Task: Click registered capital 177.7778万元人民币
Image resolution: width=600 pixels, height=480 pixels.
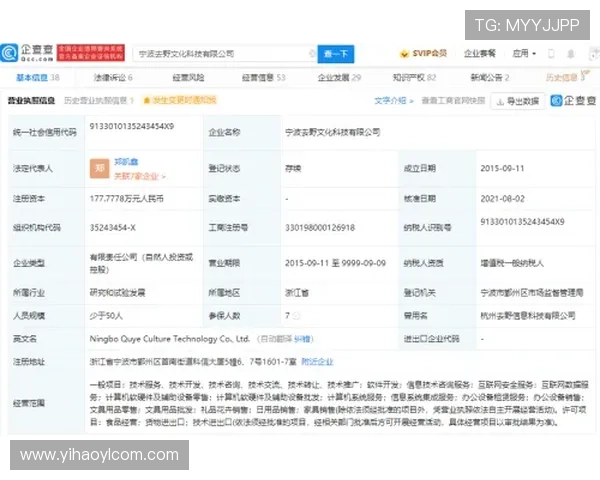Action: coord(127,199)
